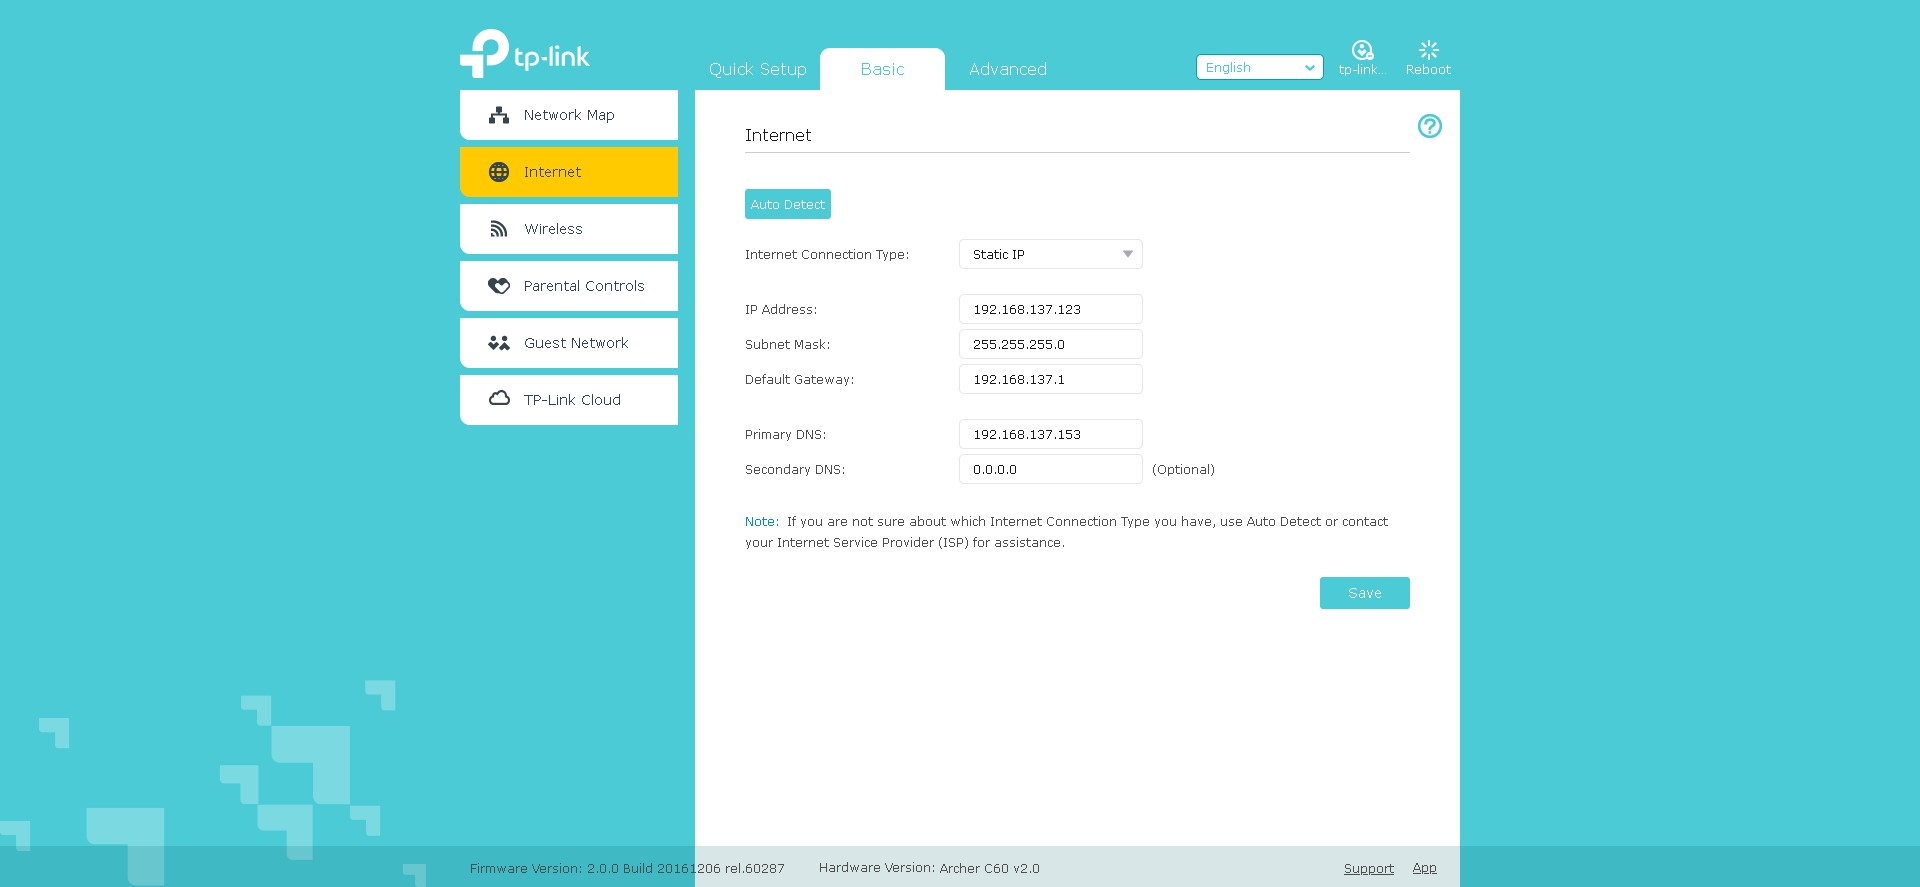Click the tp-link logo
This screenshot has width=1920, height=887.
(x=525, y=54)
